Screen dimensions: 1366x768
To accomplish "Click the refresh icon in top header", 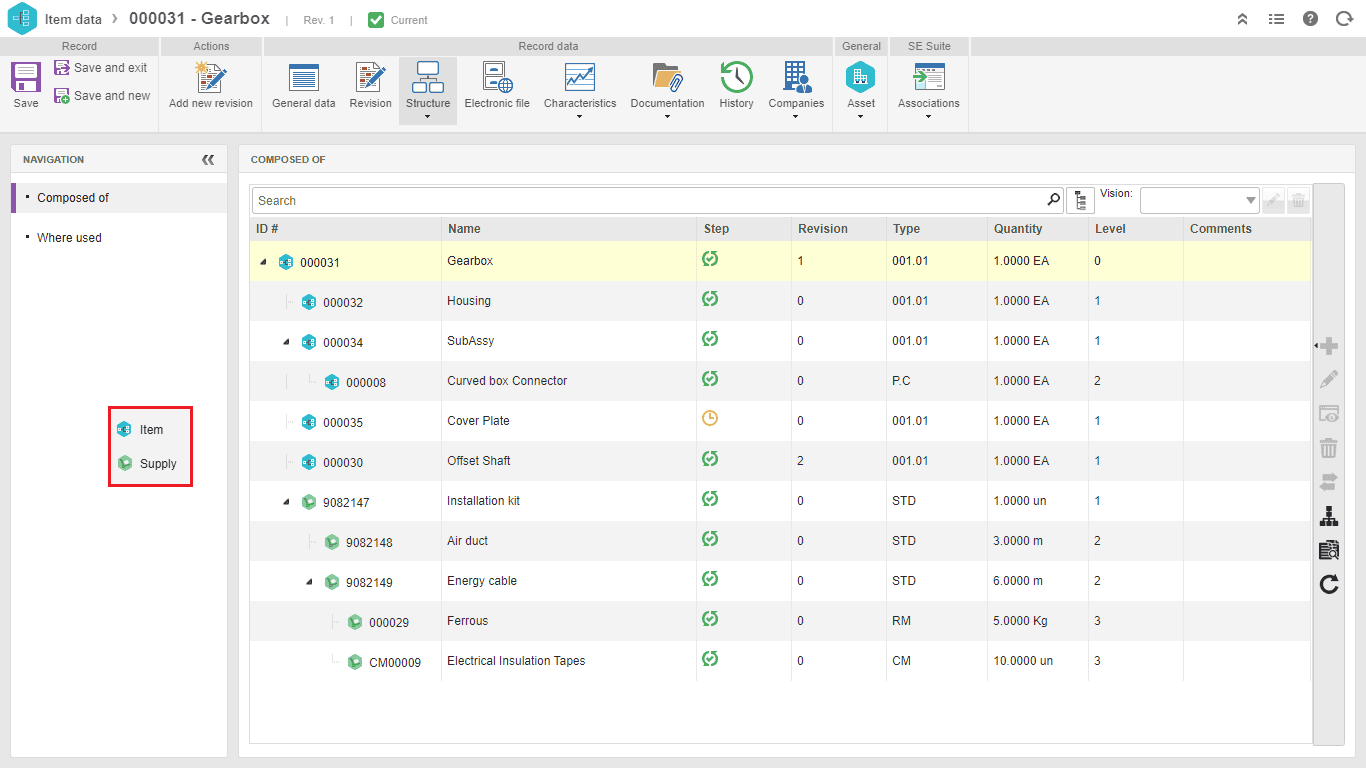I will (1344, 19).
